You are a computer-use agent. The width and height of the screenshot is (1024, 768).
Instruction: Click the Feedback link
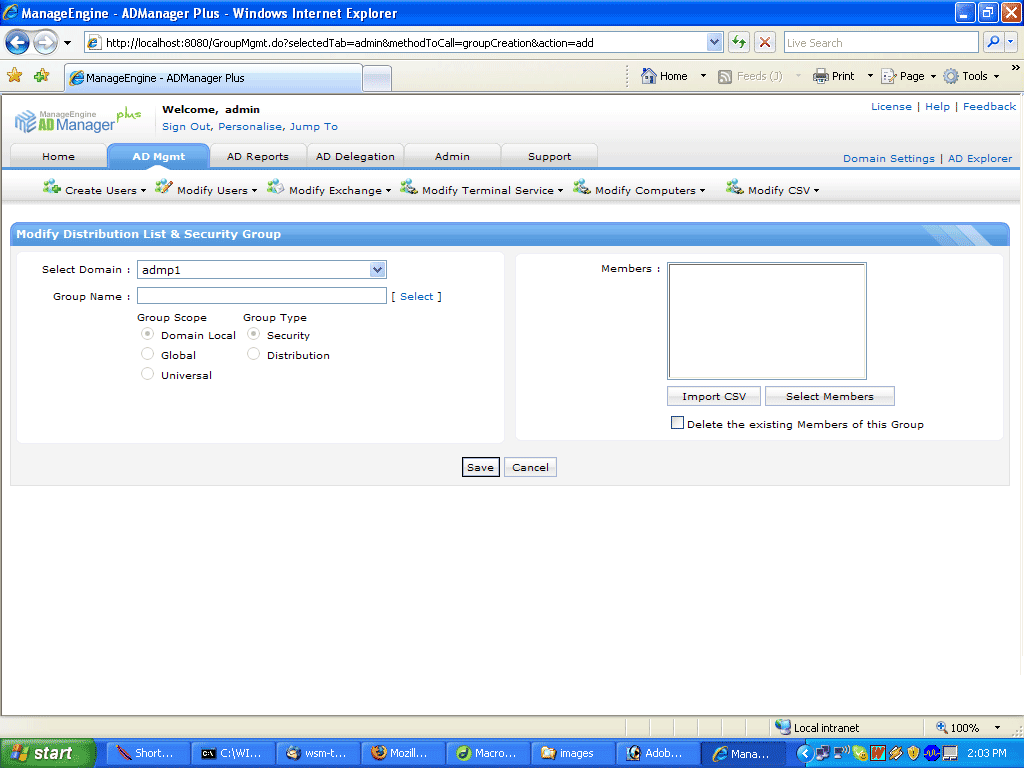coord(989,106)
